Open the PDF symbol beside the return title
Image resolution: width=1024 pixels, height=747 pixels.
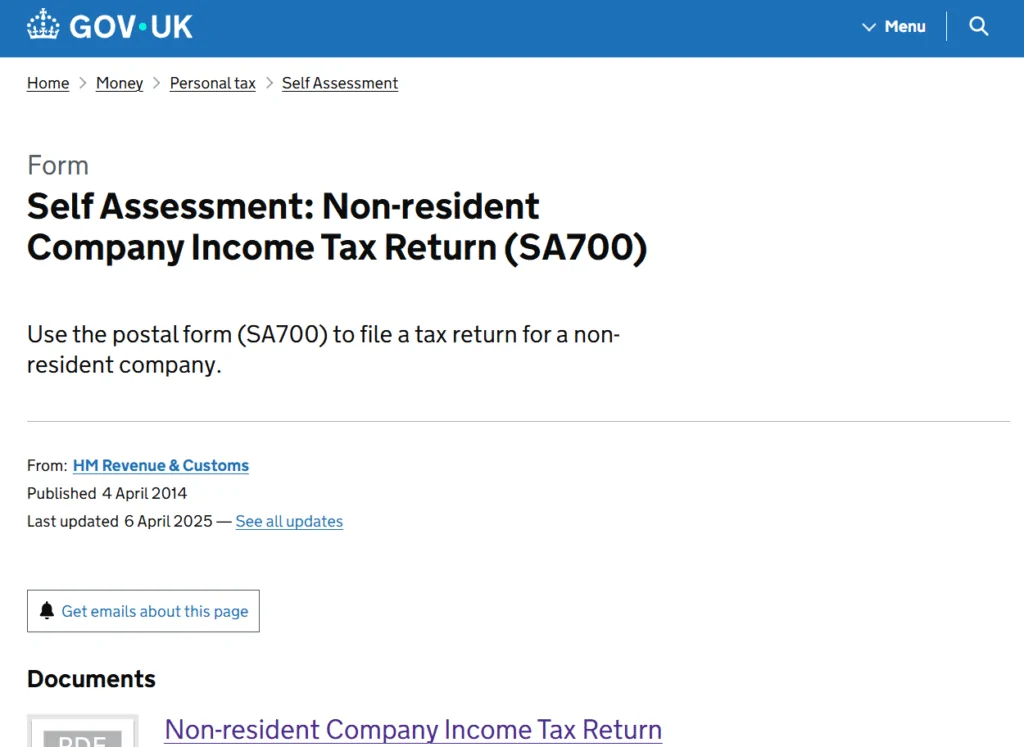(x=82, y=735)
